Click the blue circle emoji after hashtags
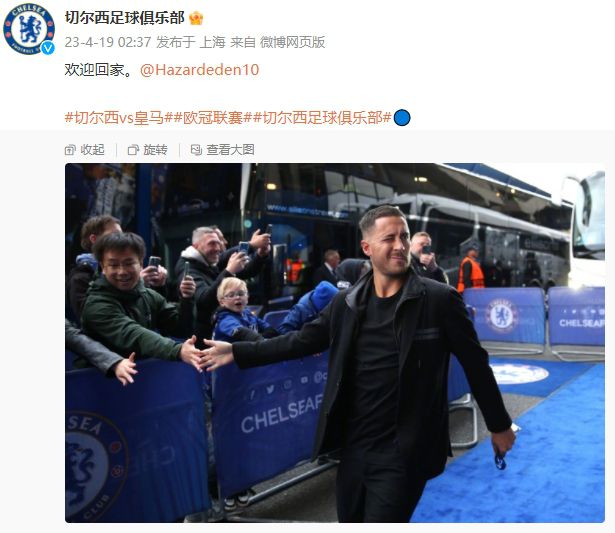 point(402,118)
